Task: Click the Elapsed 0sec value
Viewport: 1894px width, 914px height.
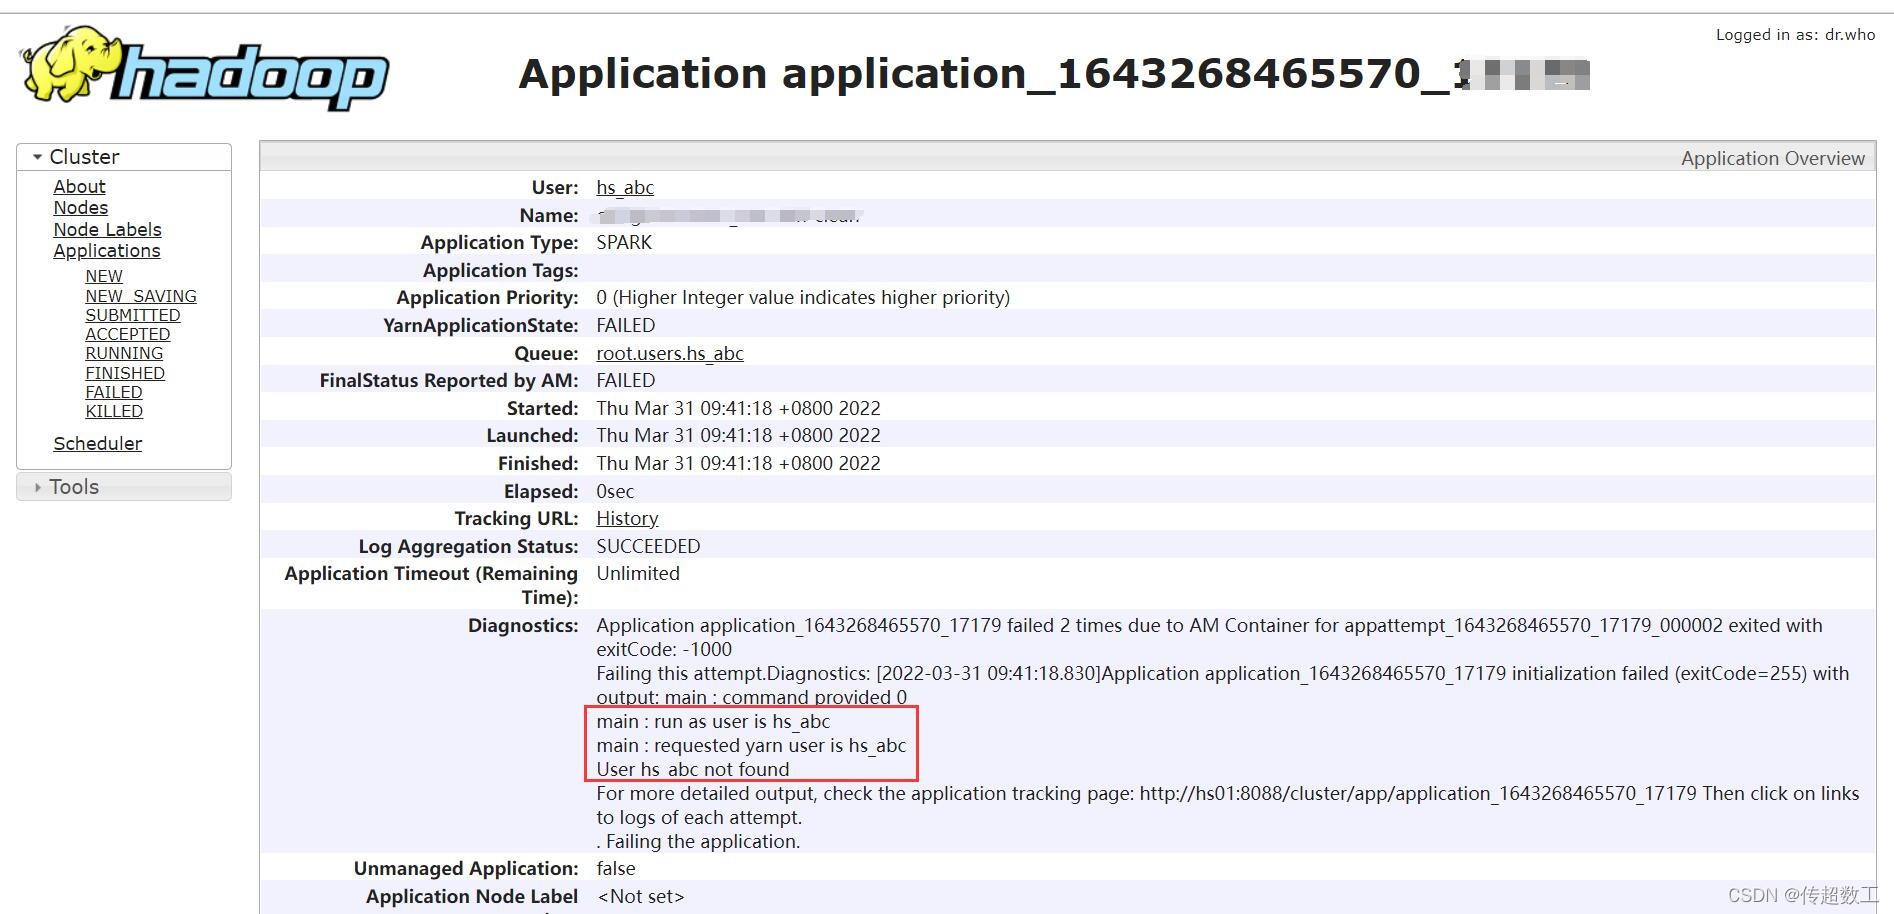Action: pos(615,492)
